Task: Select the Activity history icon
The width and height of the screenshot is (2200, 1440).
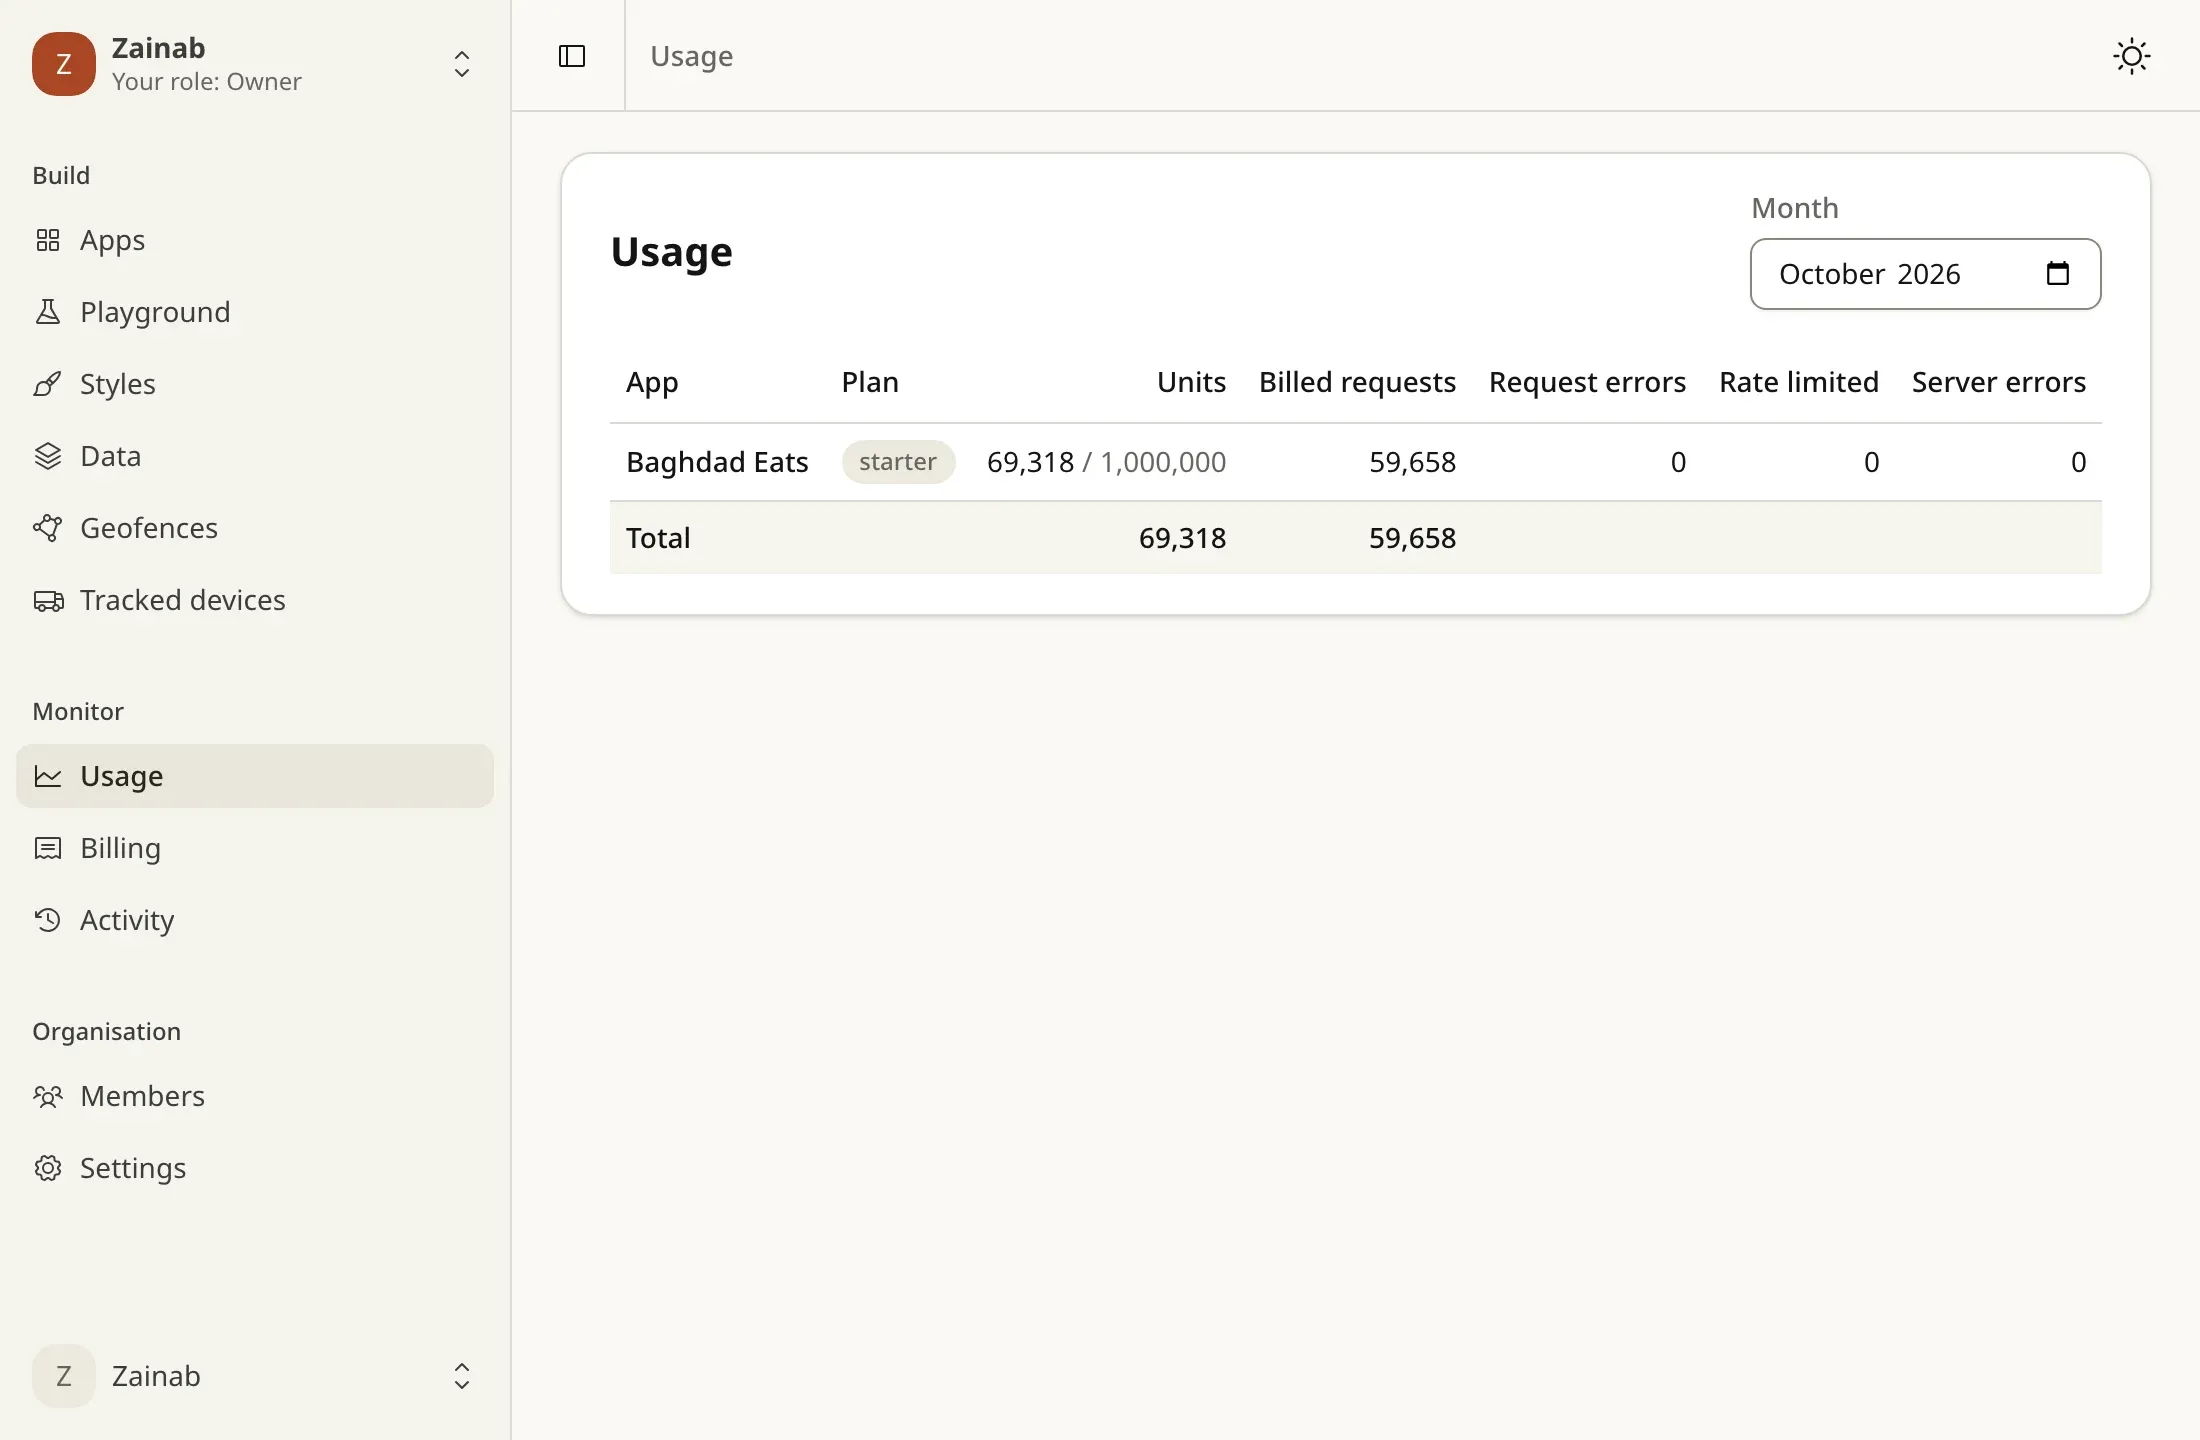Action: click(48, 920)
